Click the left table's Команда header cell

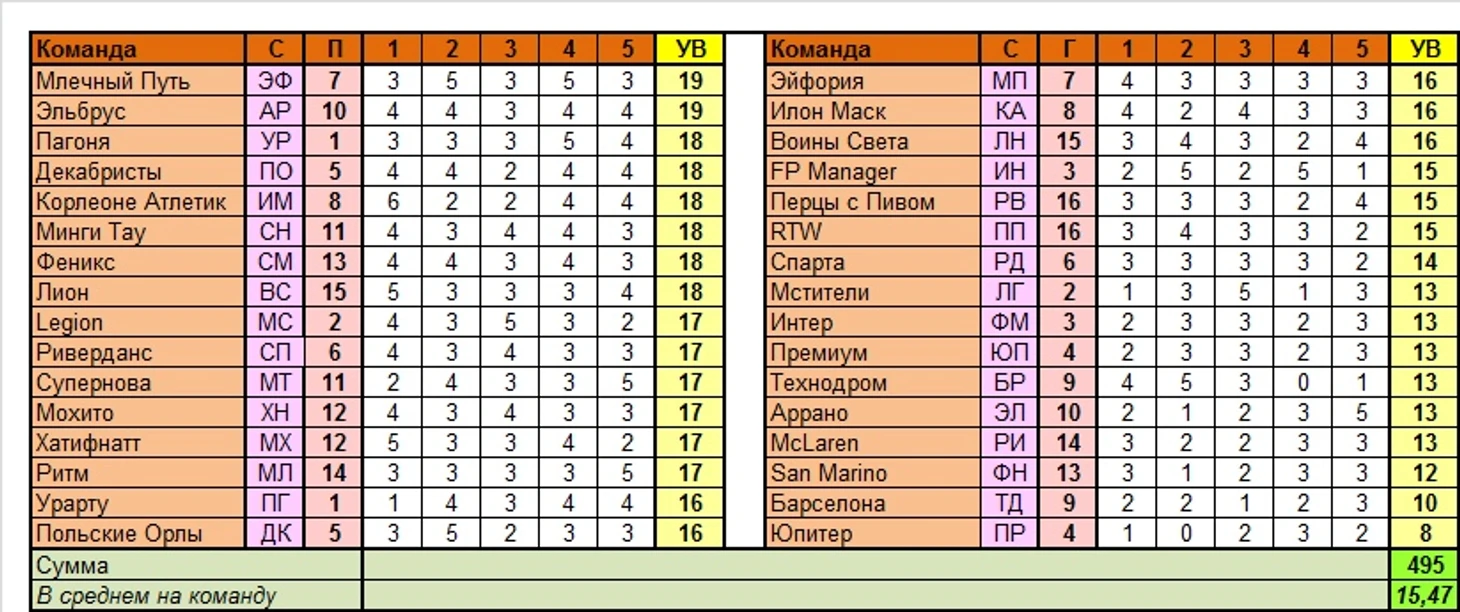pyautogui.click(x=138, y=49)
